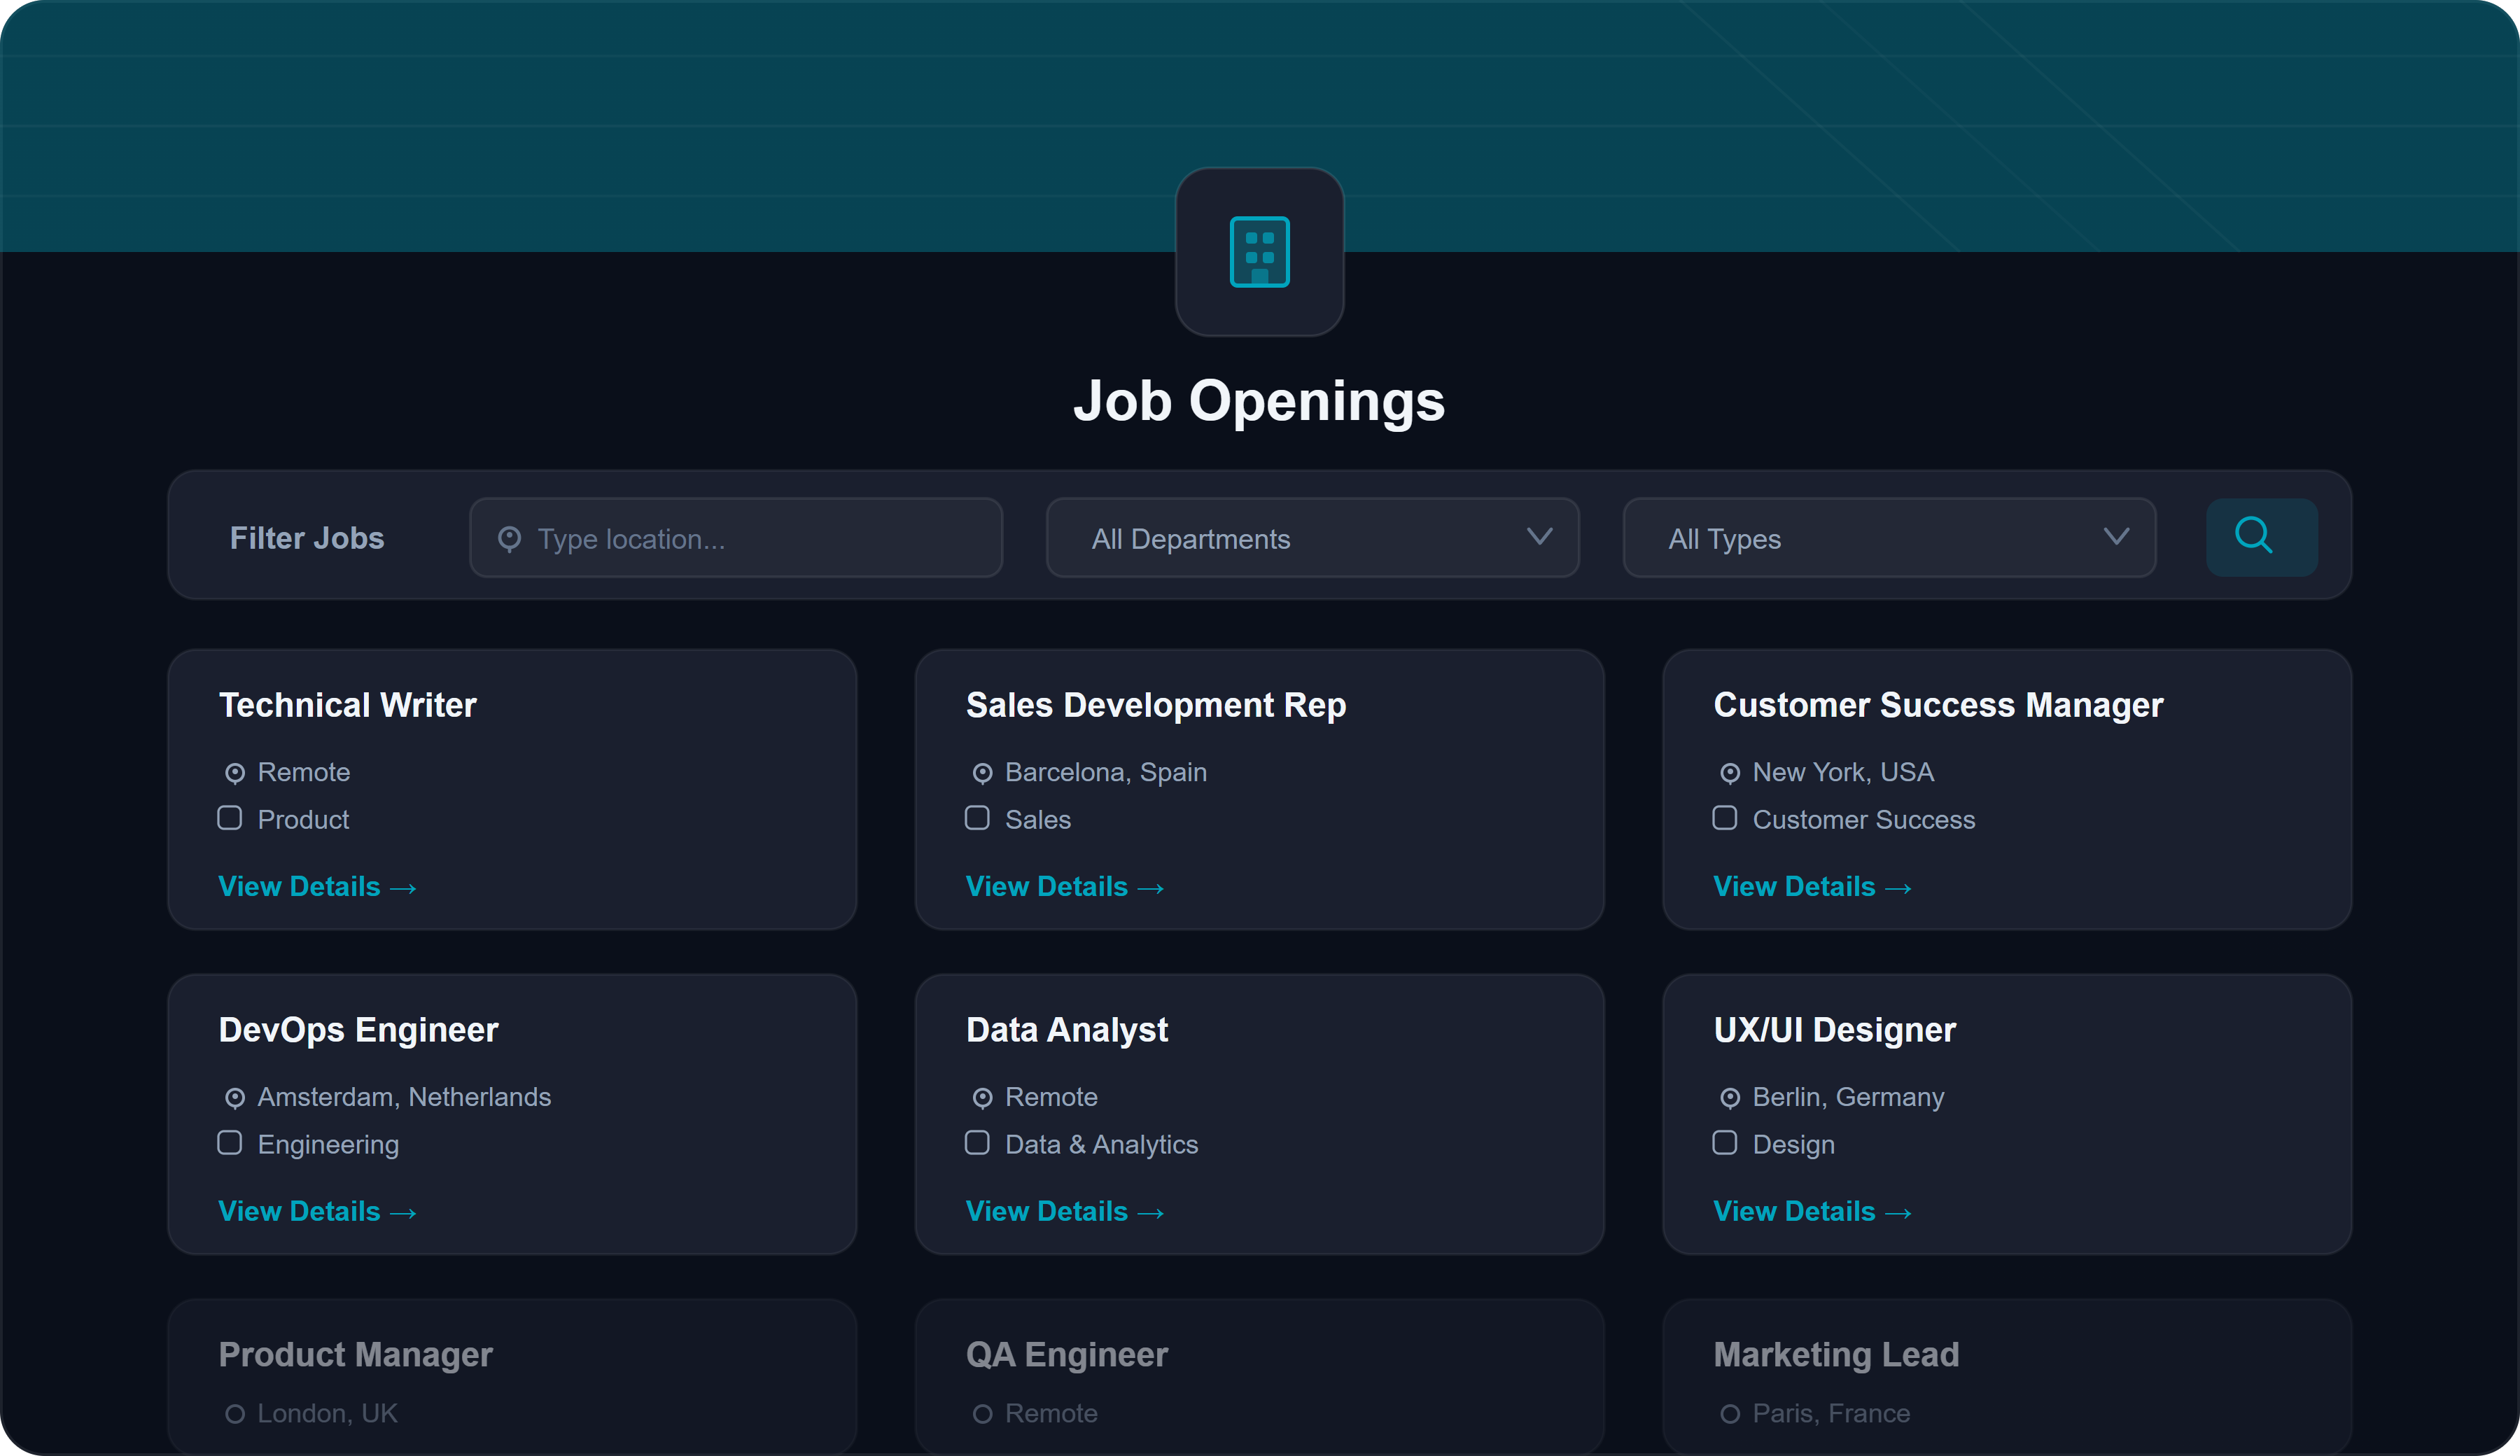Open the All Departments dropdown
Viewport: 2520px width, 1456px height.
pyautogui.click(x=1312, y=538)
